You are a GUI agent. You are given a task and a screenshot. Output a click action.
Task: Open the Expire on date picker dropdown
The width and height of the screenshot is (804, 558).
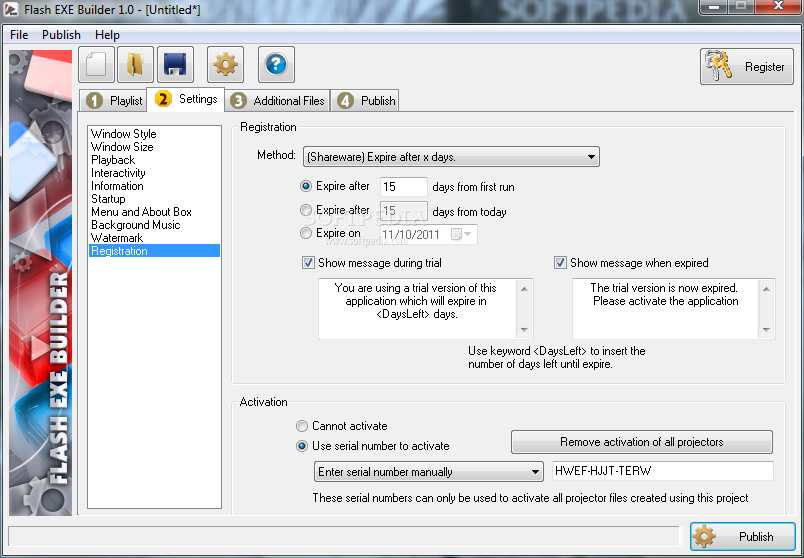coord(467,234)
